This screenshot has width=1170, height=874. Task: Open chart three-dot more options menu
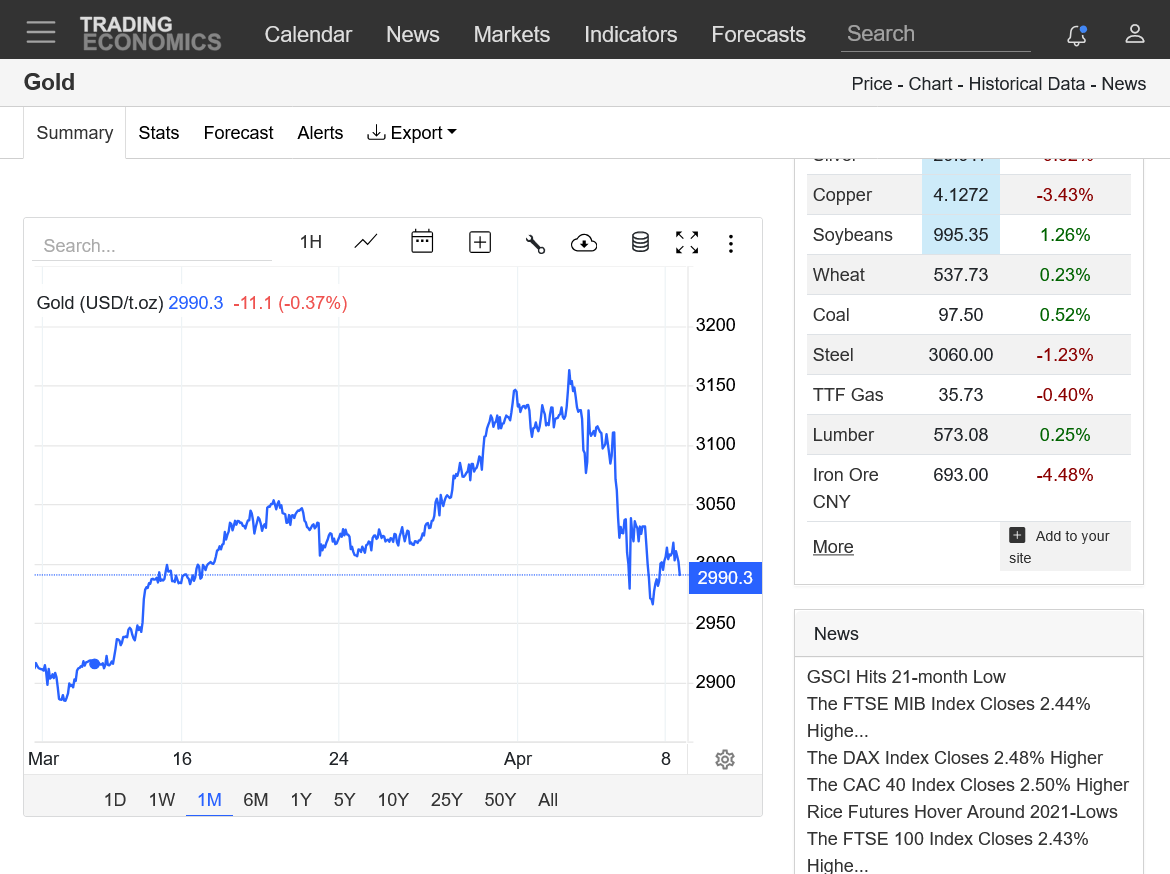point(731,243)
